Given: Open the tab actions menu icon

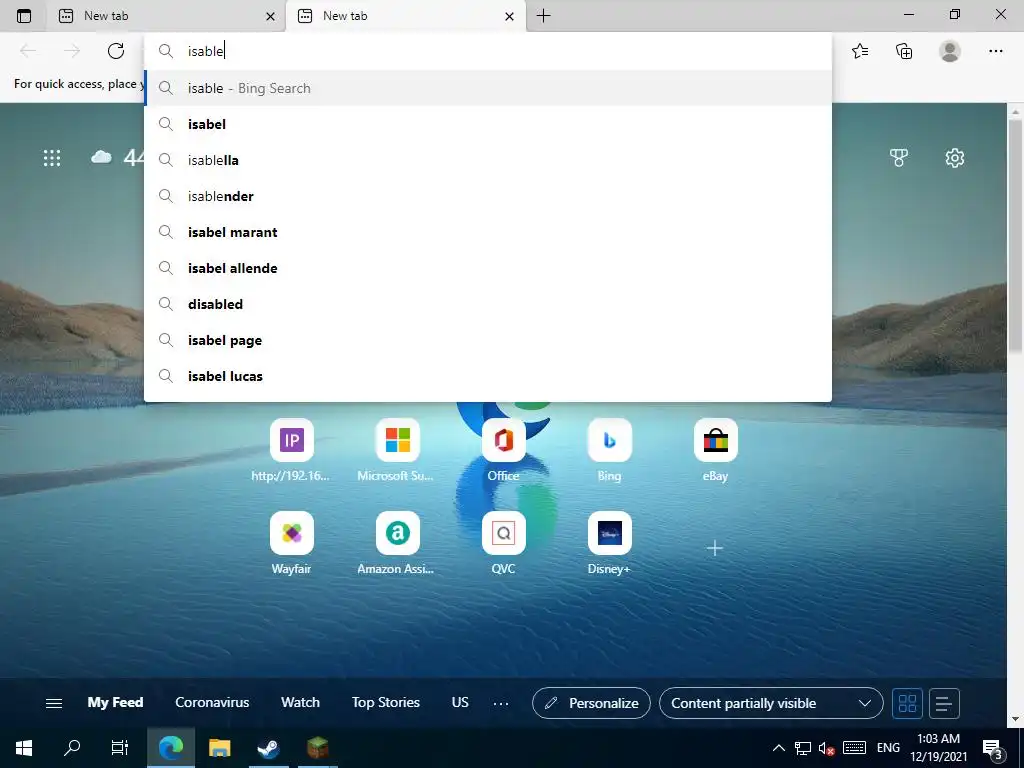Looking at the screenshot, I should tap(24, 16).
